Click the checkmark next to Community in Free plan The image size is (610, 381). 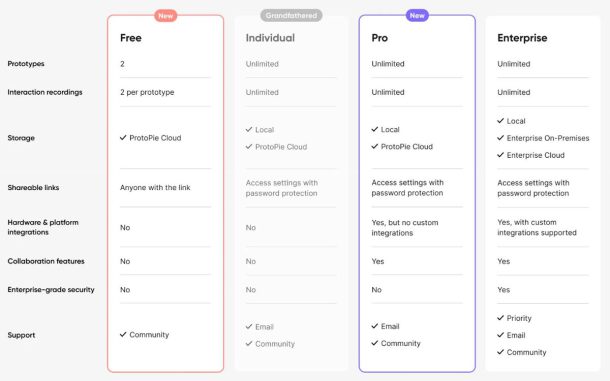pos(123,335)
